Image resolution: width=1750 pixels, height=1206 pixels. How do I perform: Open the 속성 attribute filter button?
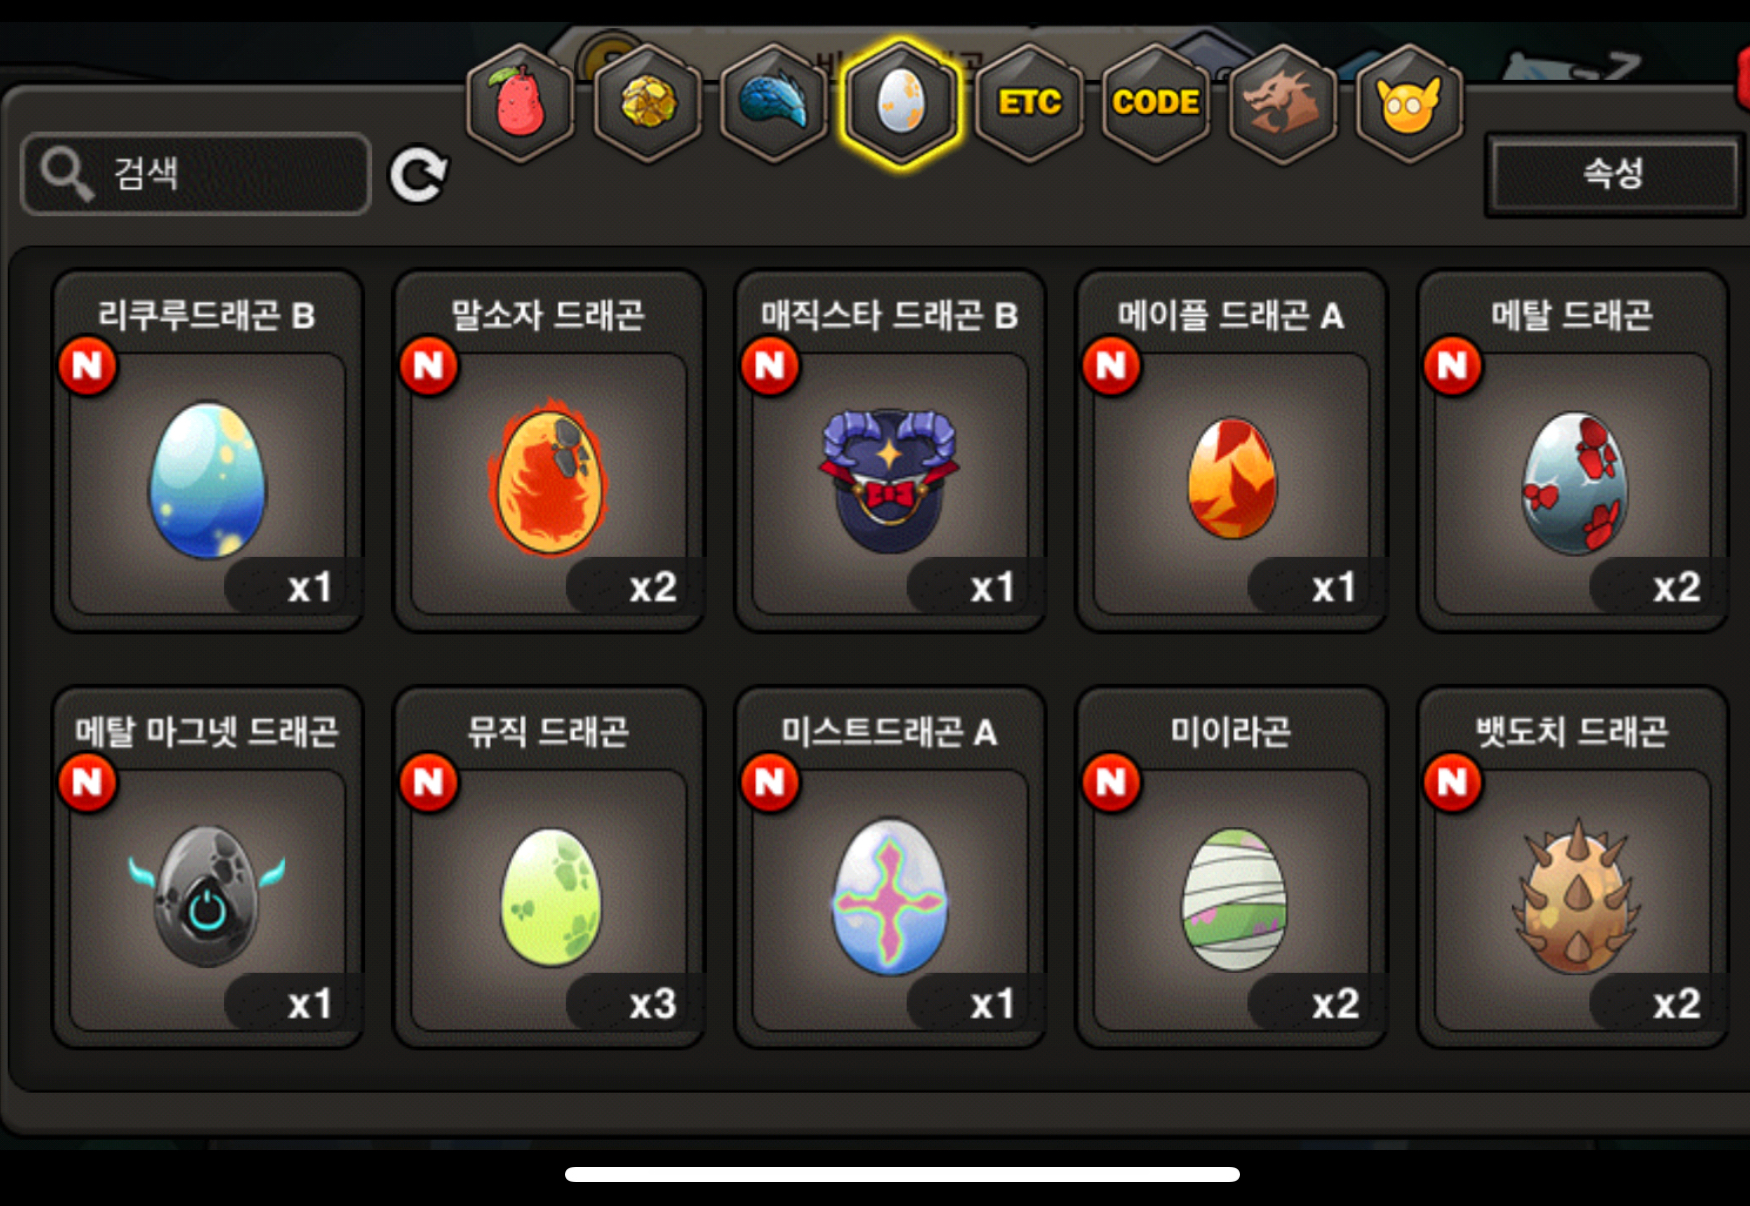tap(1612, 173)
